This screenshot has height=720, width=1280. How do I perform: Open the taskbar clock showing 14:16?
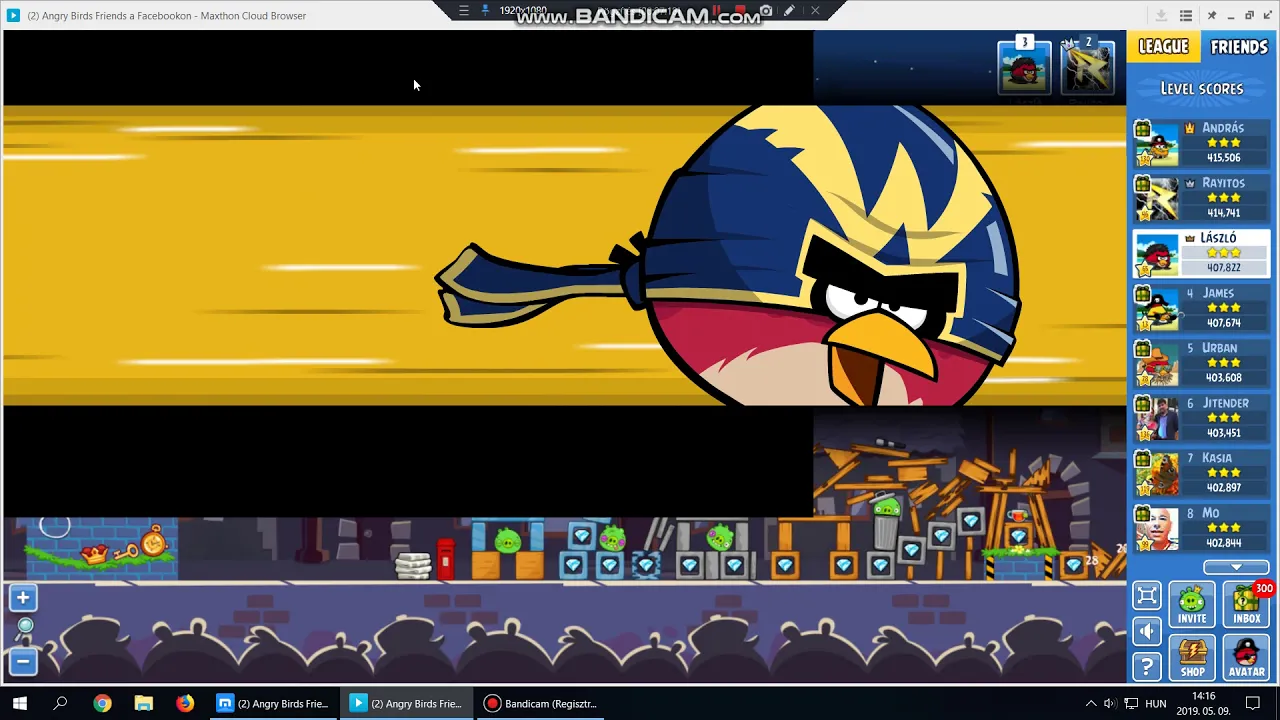pos(1204,703)
